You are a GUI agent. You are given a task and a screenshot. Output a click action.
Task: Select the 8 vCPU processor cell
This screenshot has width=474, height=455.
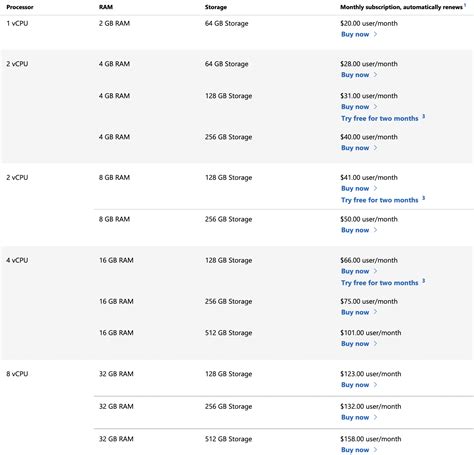click(x=17, y=374)
